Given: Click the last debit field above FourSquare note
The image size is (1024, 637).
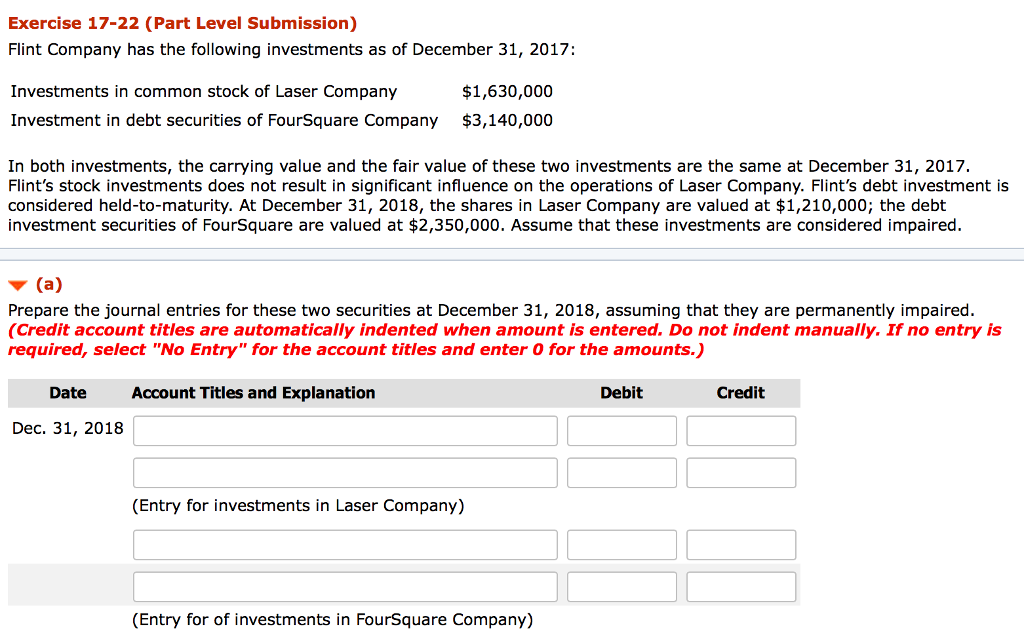Looking at the screenshot, I should (x=621, y=587).
